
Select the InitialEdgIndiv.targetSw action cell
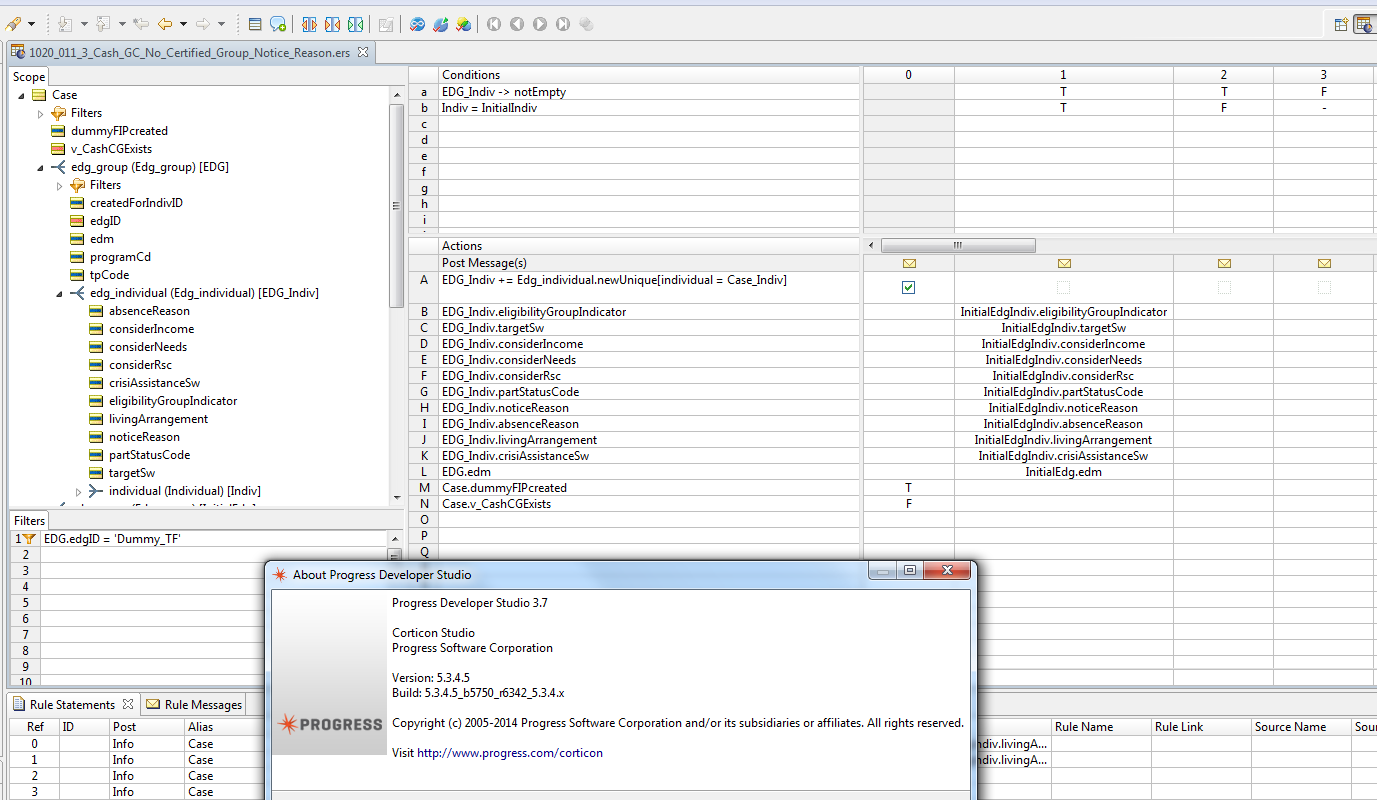1064,328
